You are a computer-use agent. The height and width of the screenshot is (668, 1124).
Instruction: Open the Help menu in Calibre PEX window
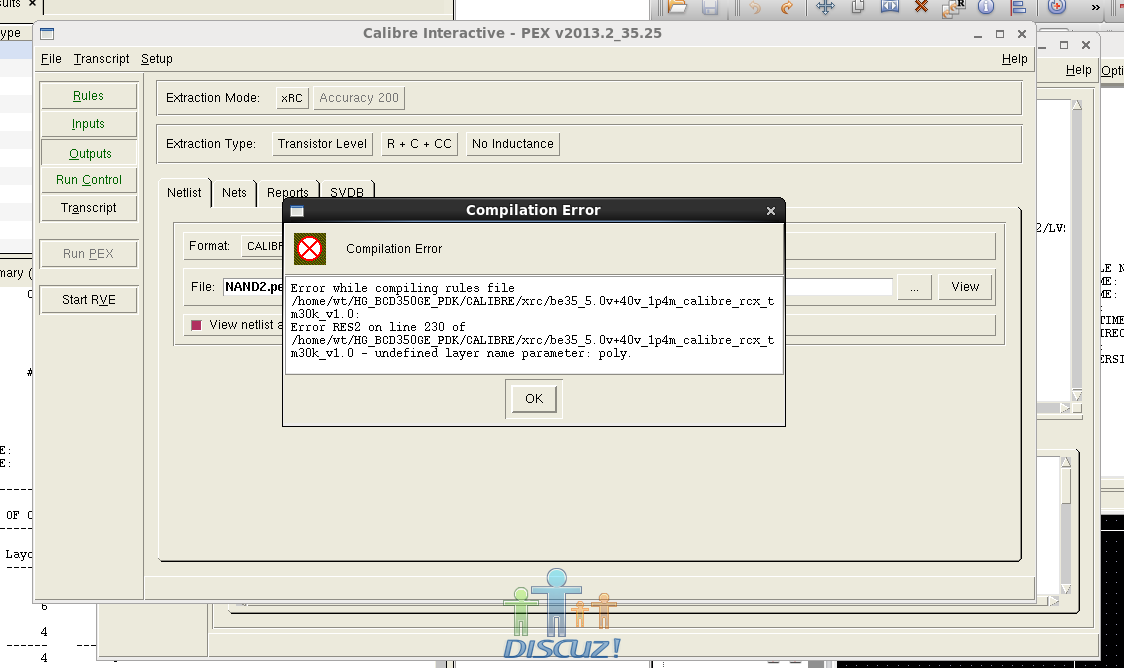coord(1014,59)
